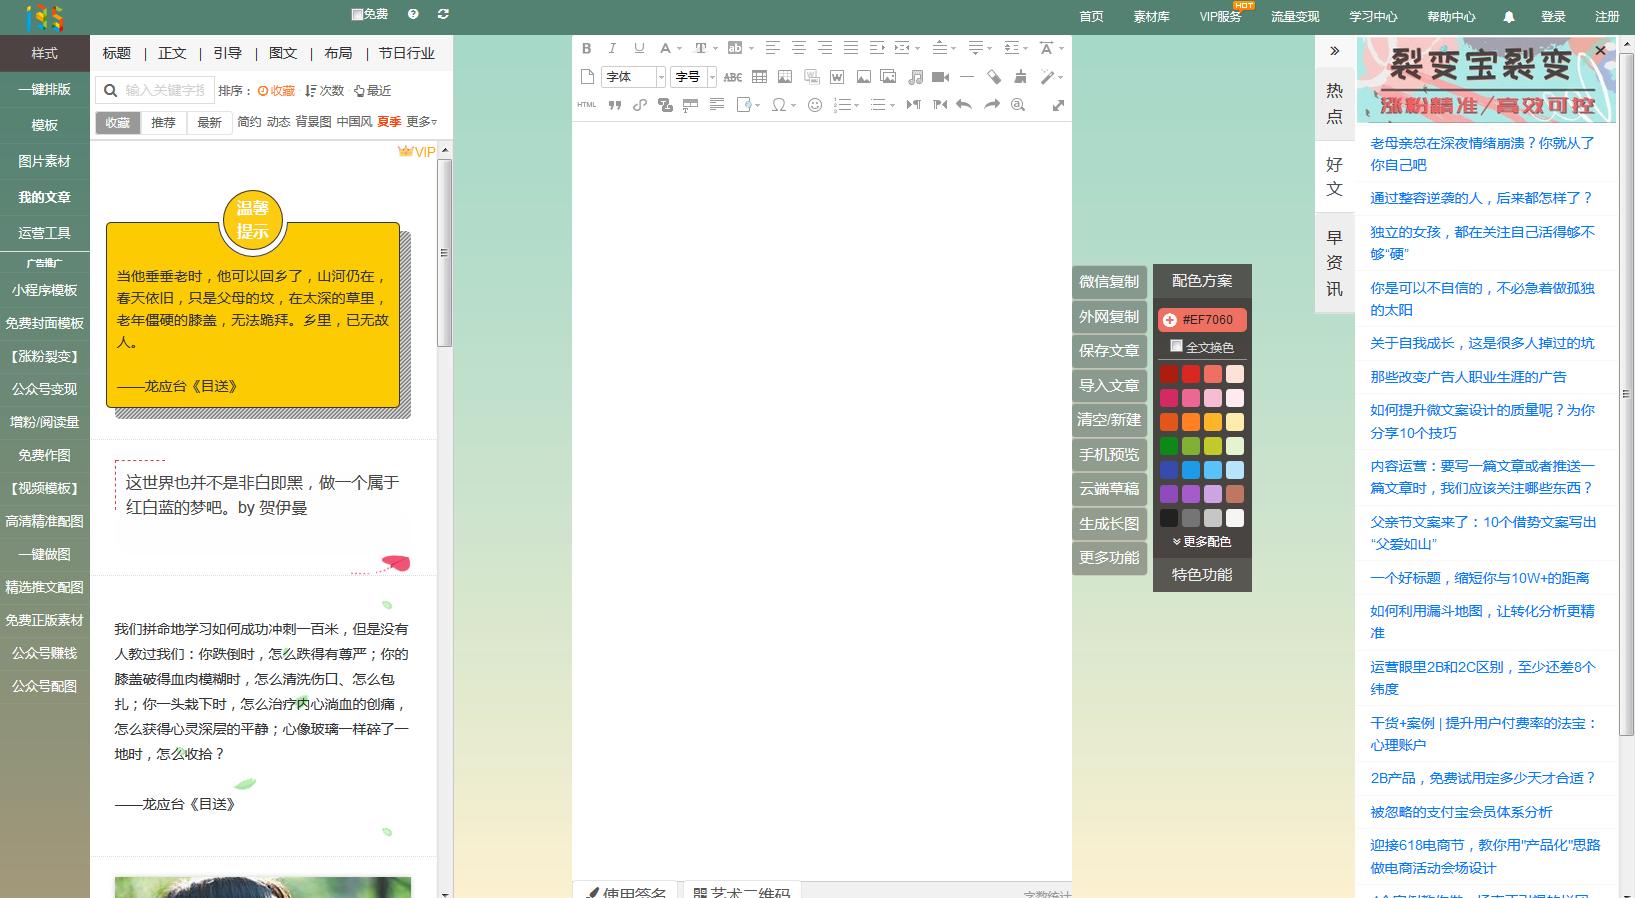Viewport: 1635px width, 898px height.
Task: Center align text in the editor
Action: (799, 48)
